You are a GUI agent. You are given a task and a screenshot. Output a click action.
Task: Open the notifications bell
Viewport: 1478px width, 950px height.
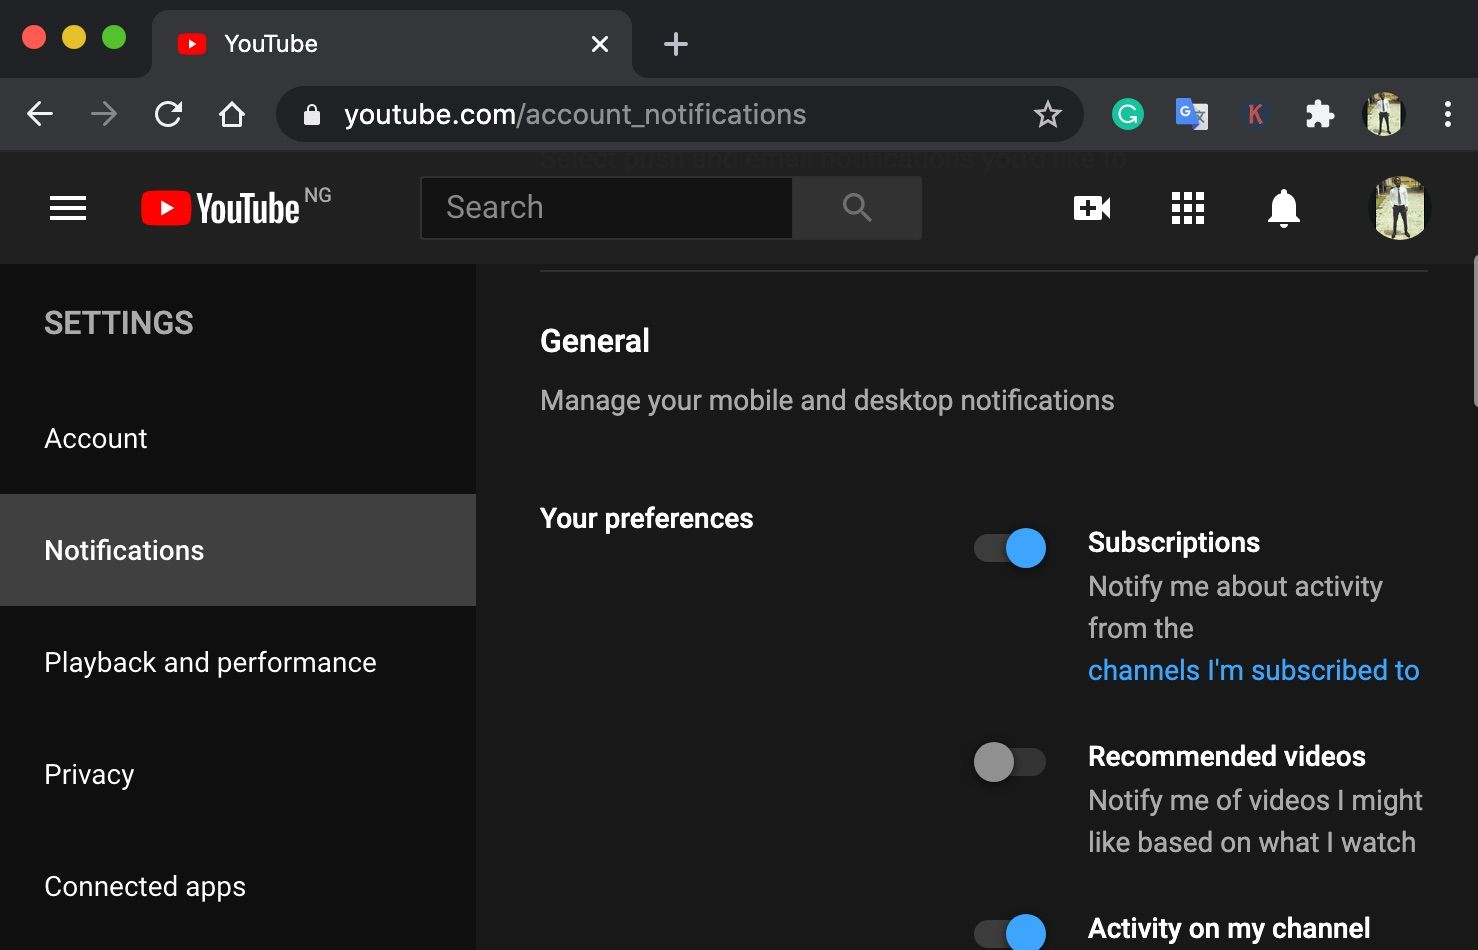(x=1283, y=208)
